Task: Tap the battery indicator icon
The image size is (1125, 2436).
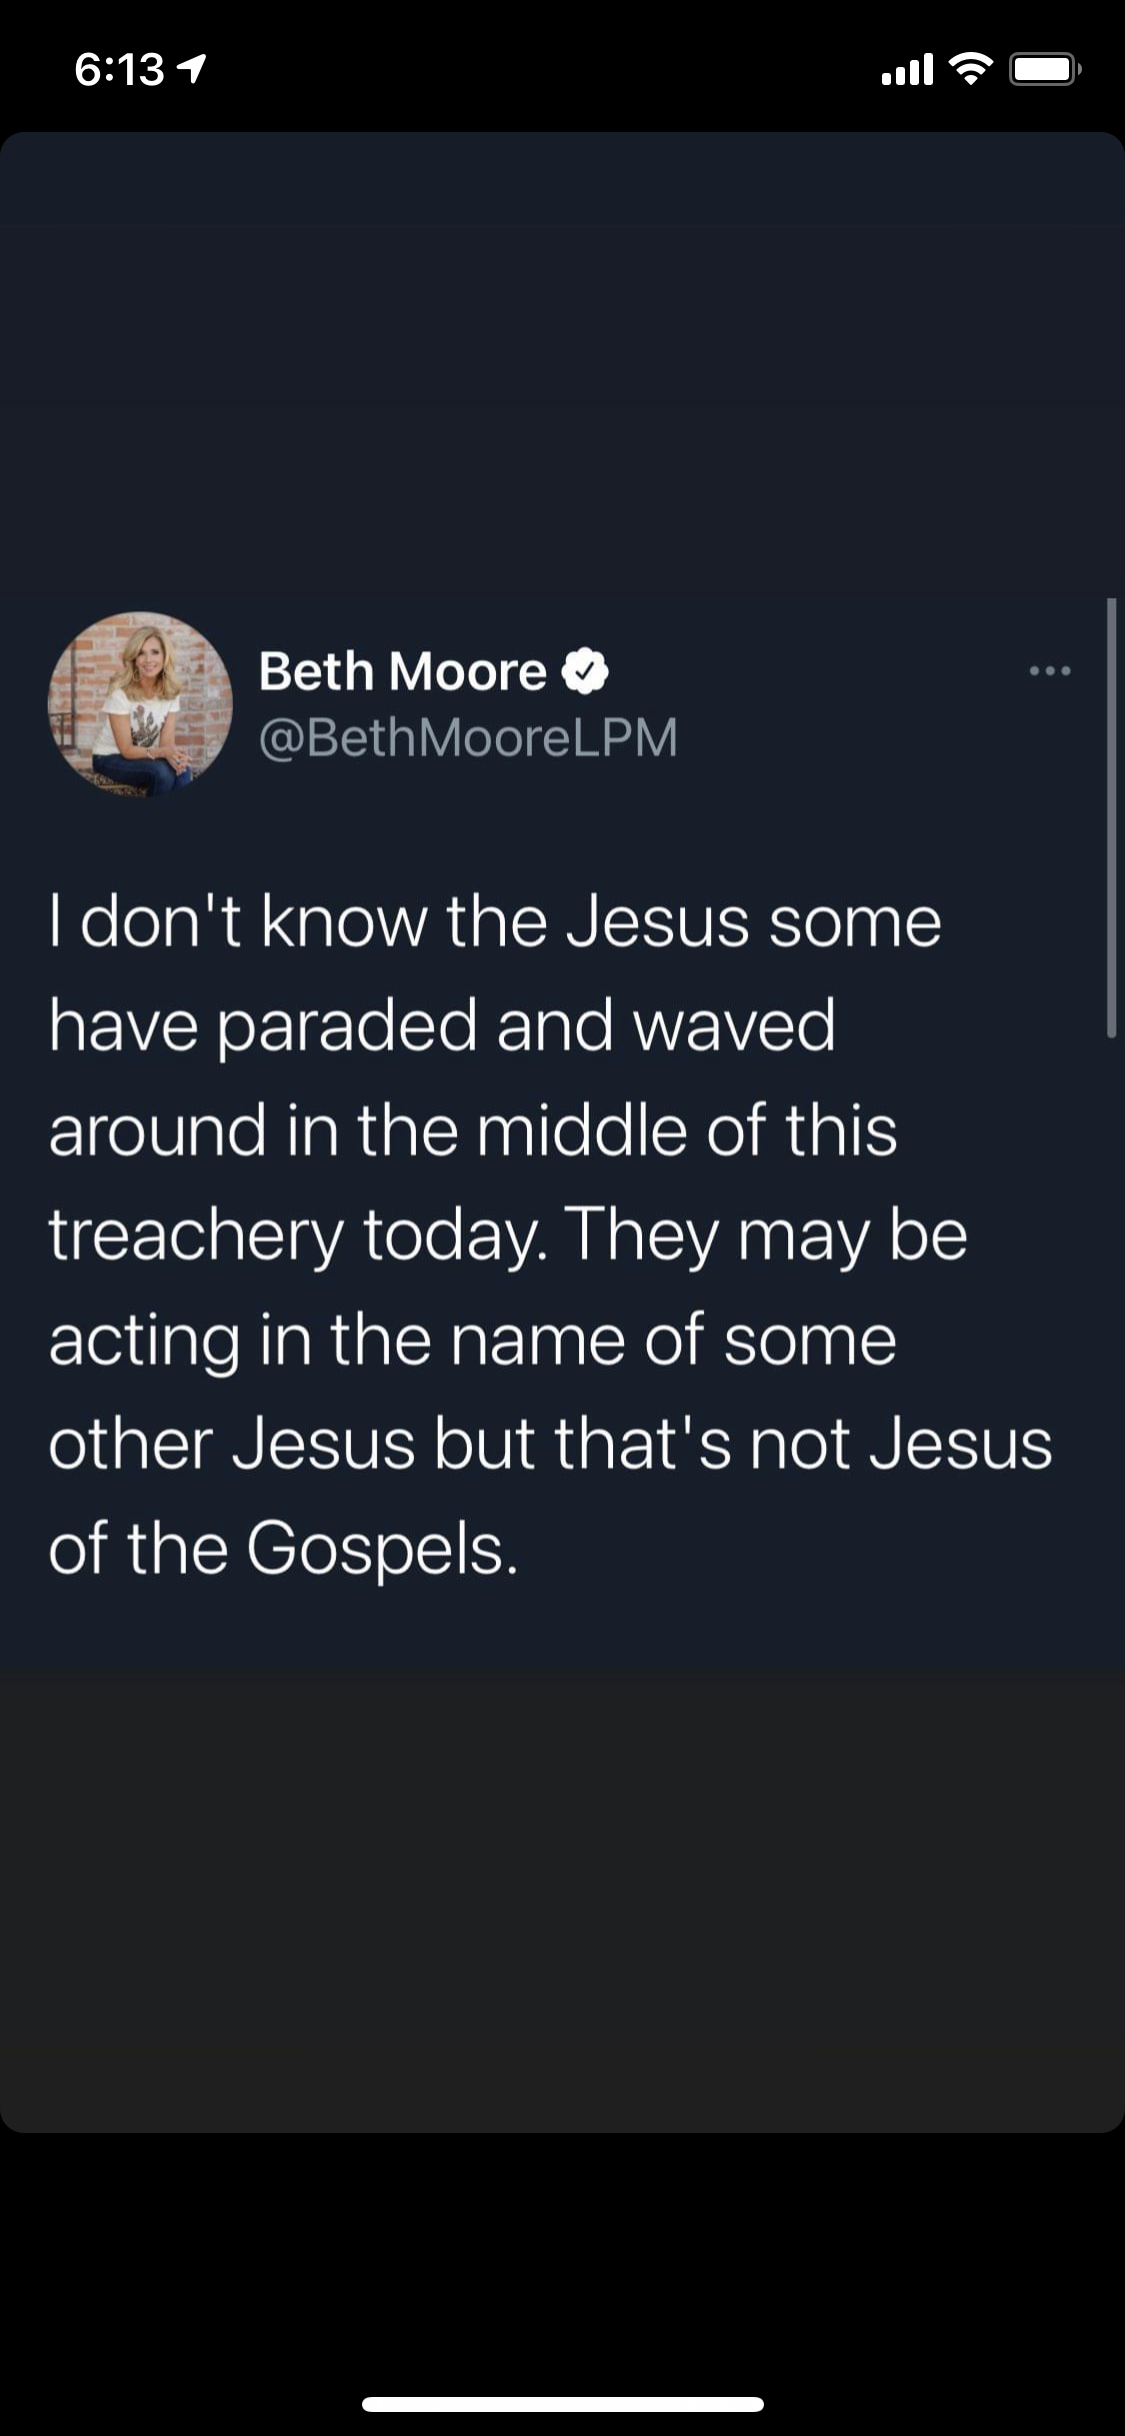Action: (x=1044, y=69)
